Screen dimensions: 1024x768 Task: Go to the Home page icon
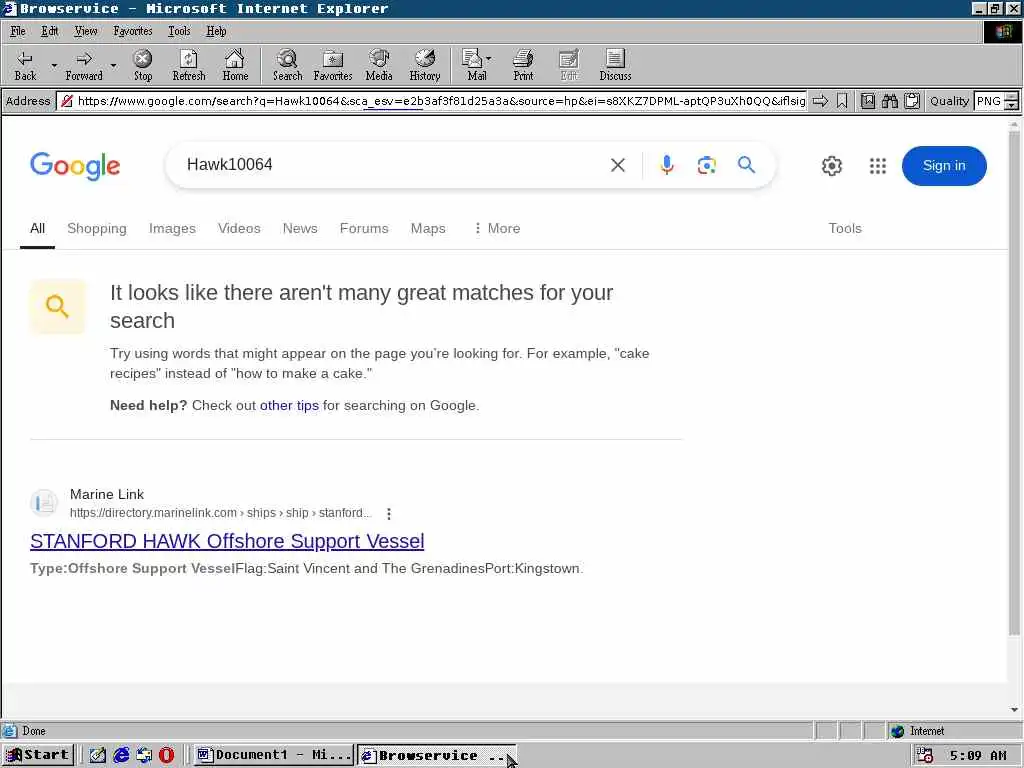tap(235, 65)
